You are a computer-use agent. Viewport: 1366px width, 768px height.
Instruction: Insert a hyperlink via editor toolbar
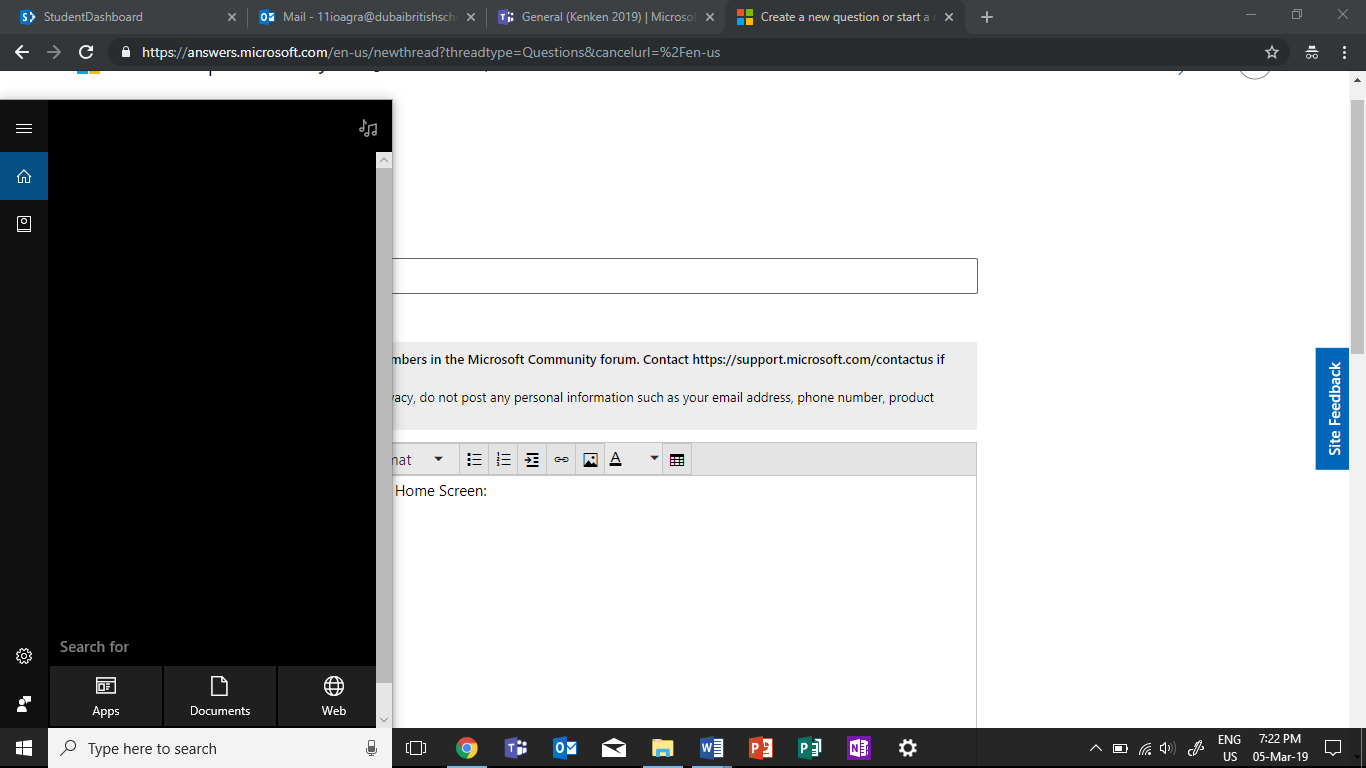pos(561,460)
